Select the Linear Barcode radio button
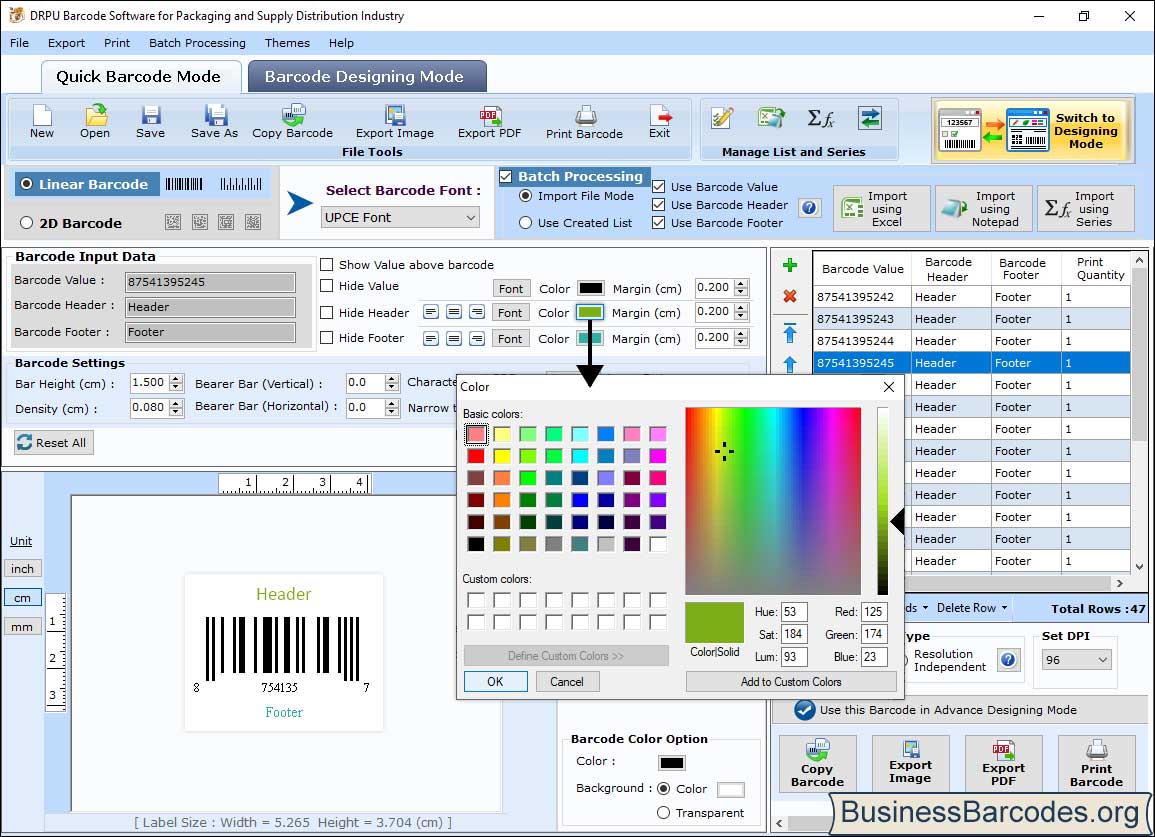 [27, 184]
